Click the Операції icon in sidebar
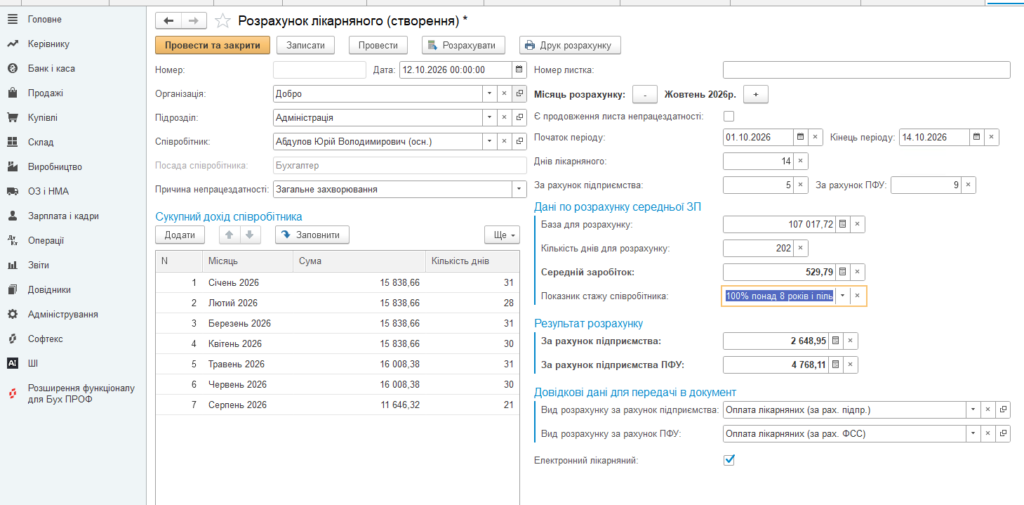Viewport: 1024px width, 505px height. coord(12,240)
